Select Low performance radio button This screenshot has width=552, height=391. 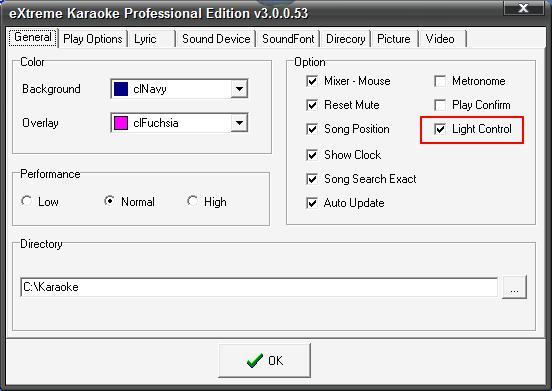(x=26, y=201)
